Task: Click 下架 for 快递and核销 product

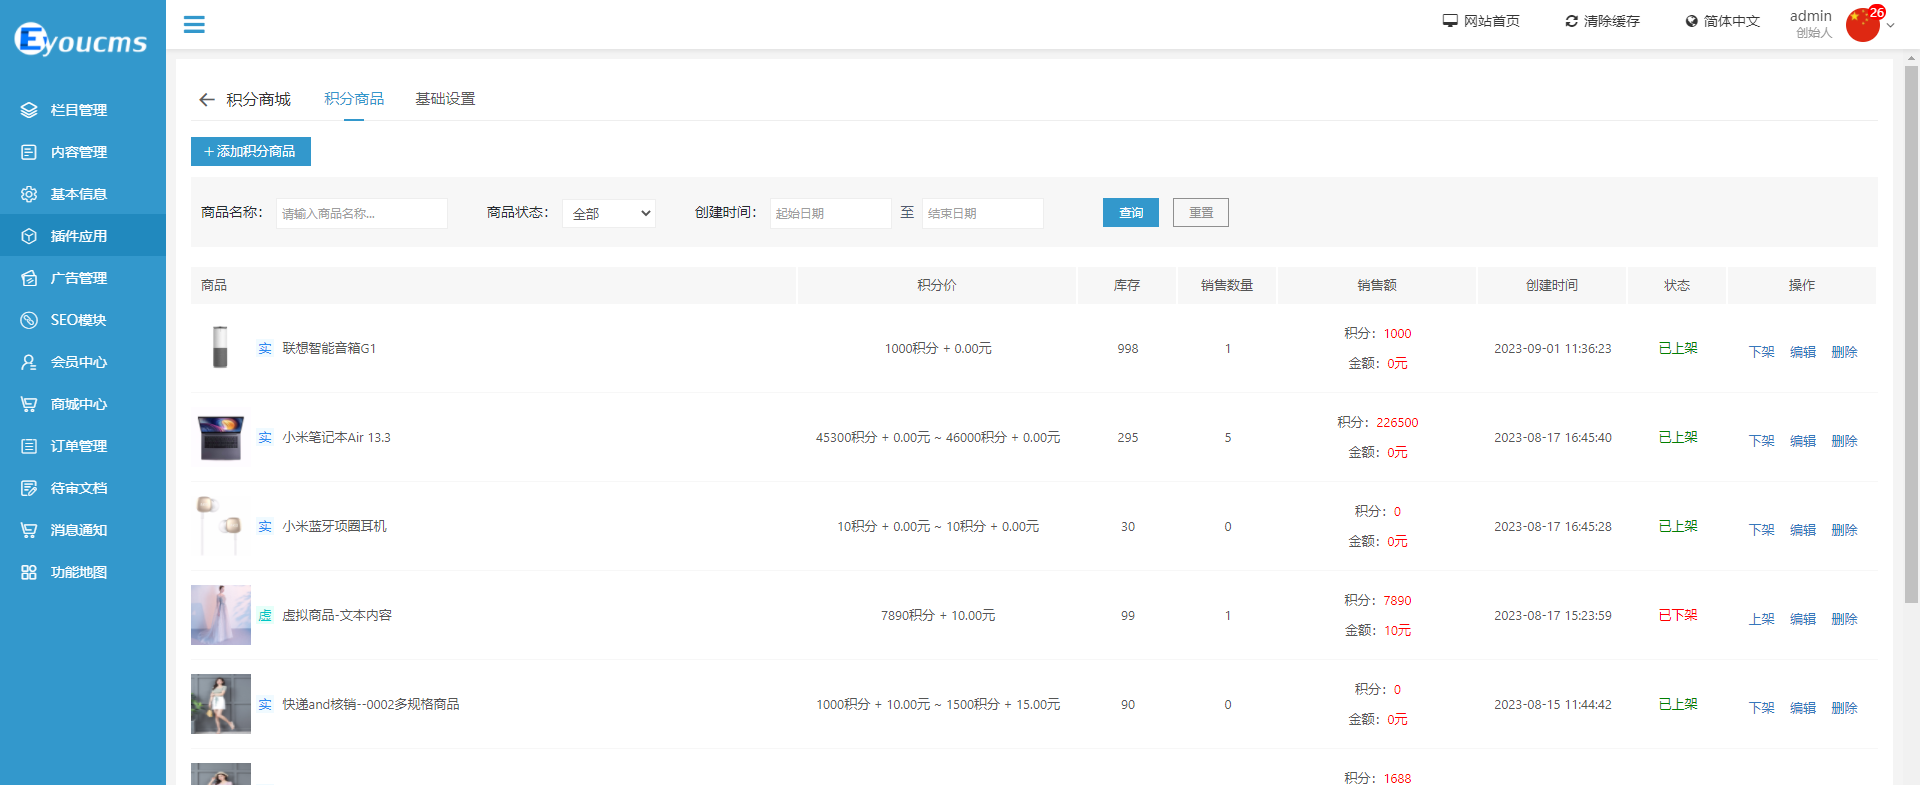Action: (1761, 708)
